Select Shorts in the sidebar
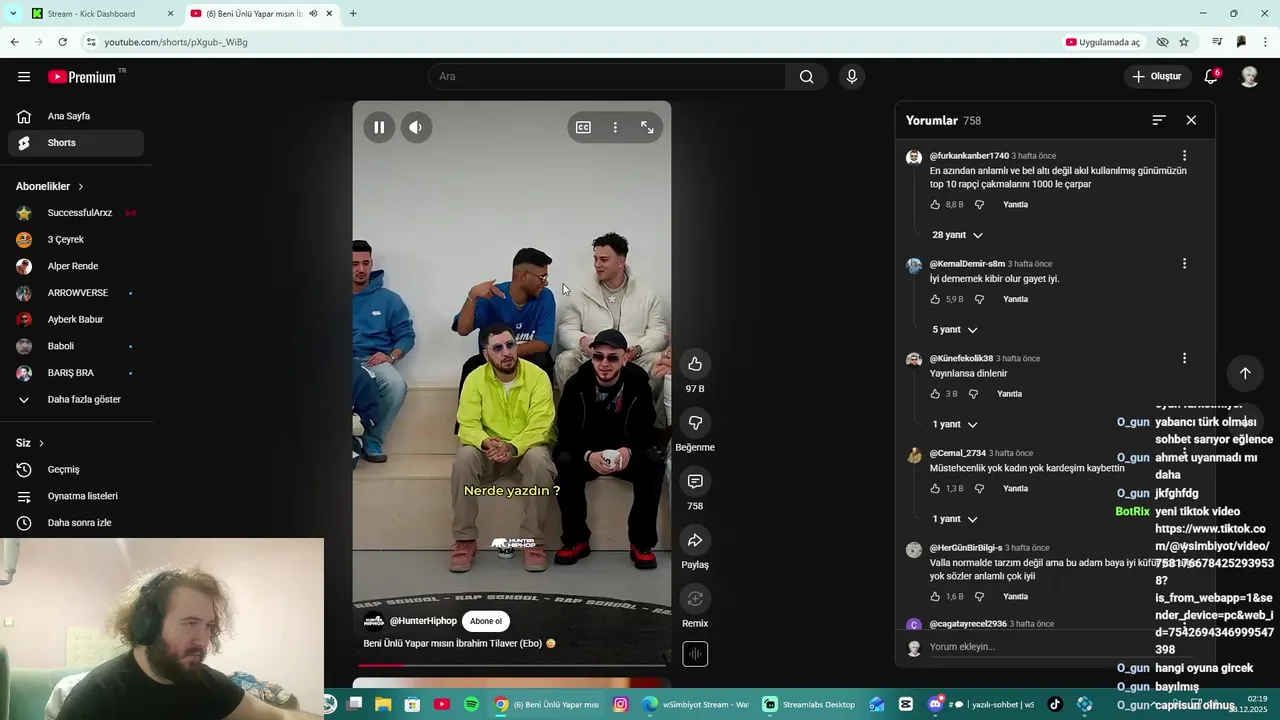The height and width of the screenshot is (720, 1280). (x=76, y=143)
